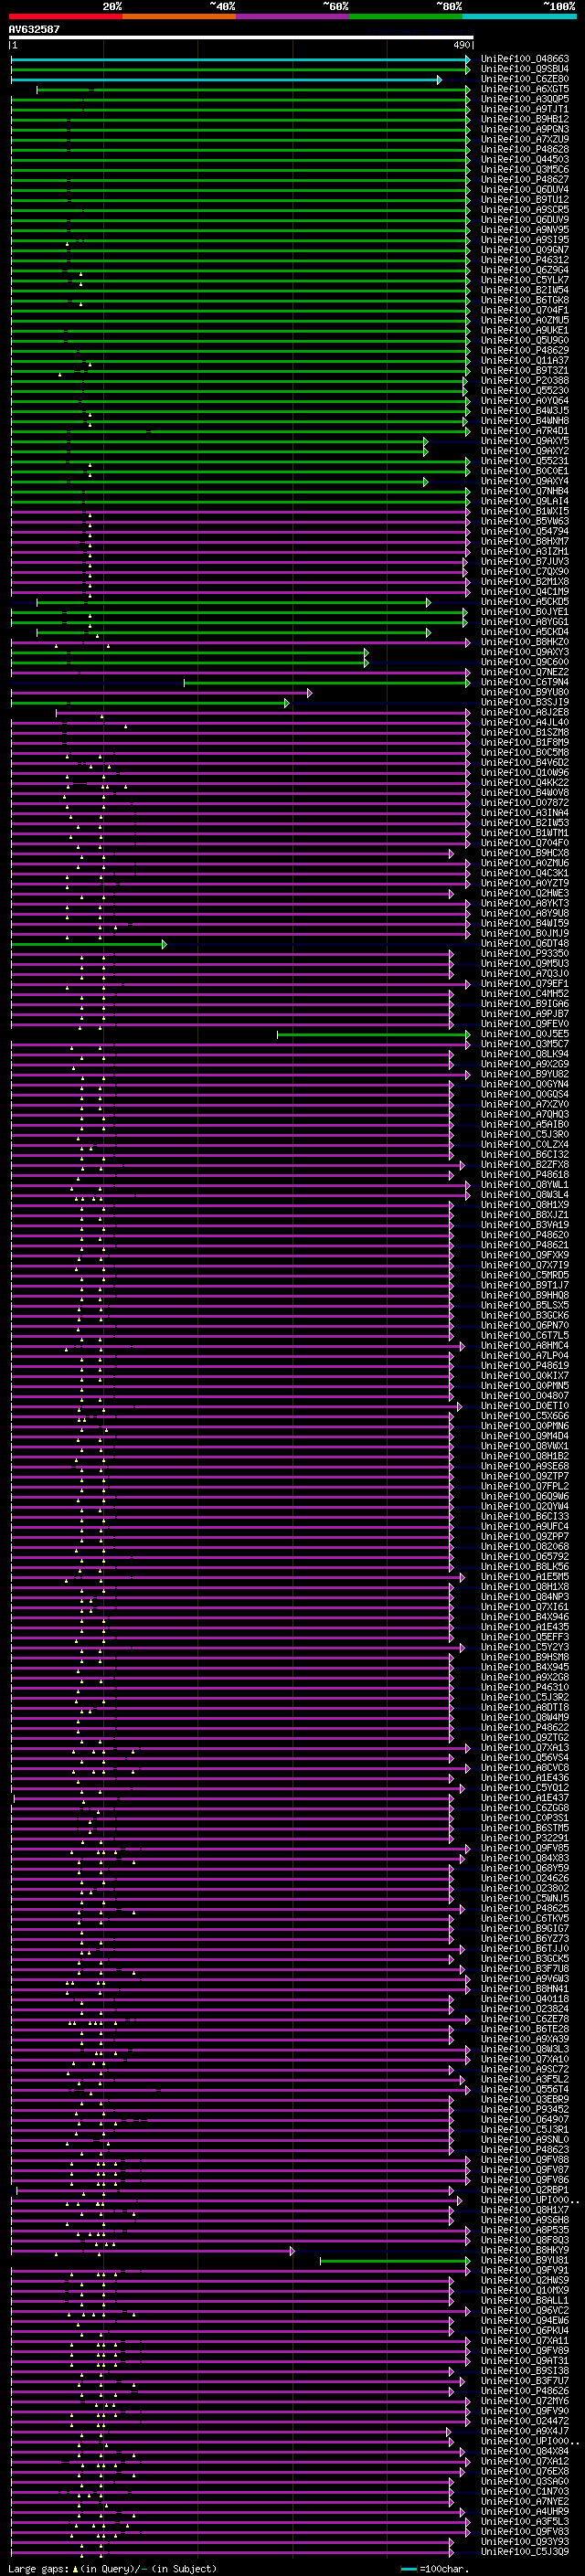
Task: Select hit UniRef100_A9TJT1
Action: (x=525, y=109)
